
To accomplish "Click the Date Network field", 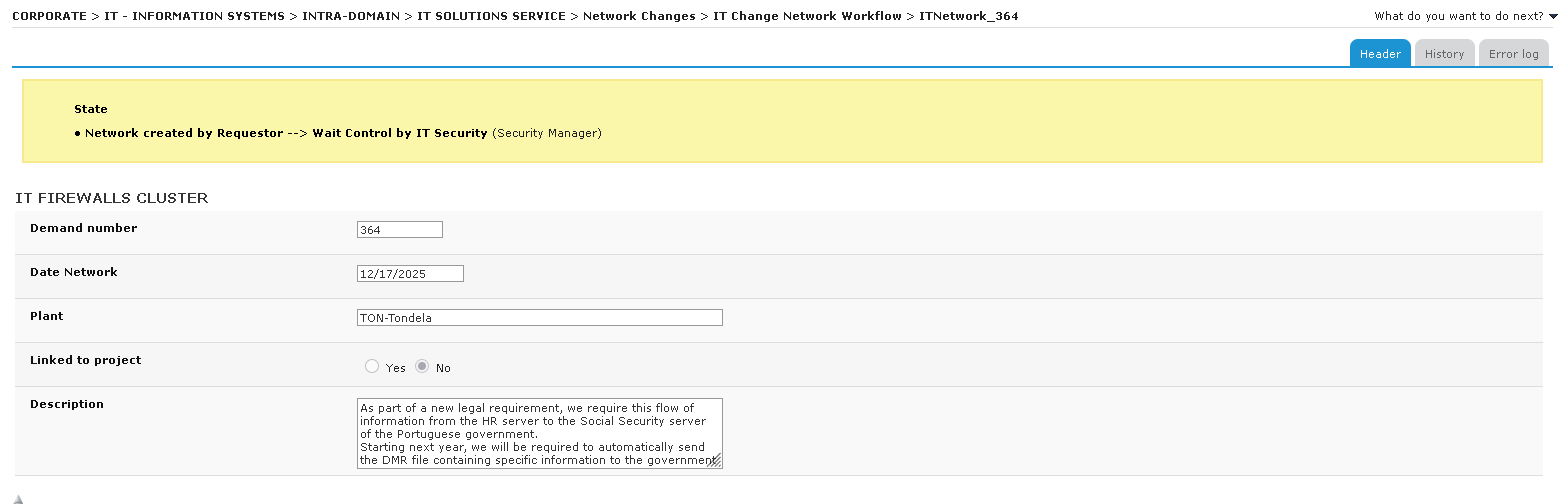I will point(410,274).
